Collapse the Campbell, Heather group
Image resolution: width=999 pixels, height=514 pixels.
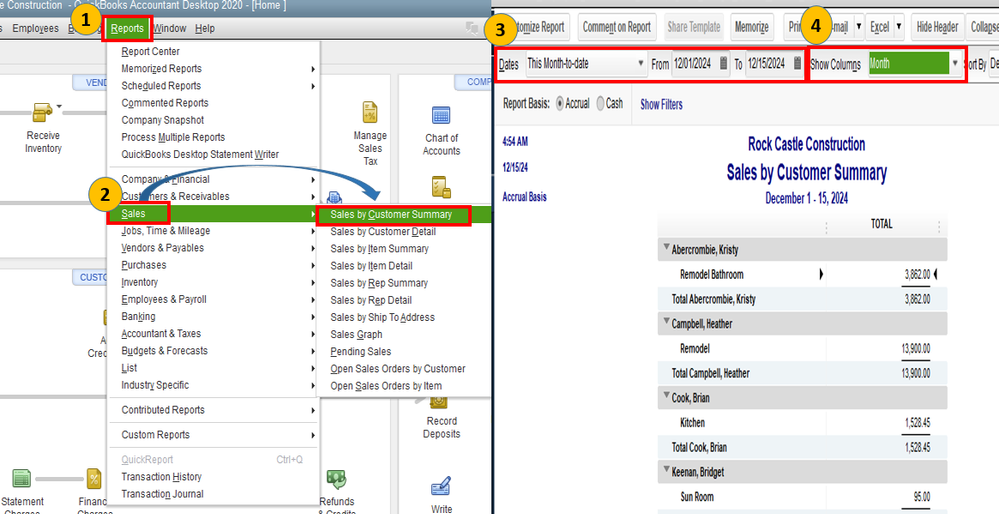[666, 322]
